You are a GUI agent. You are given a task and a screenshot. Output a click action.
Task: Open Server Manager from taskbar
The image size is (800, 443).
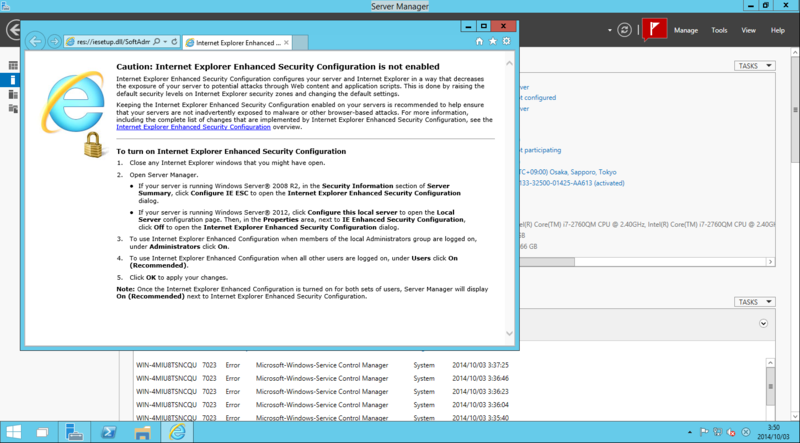(x=74, y=432)
